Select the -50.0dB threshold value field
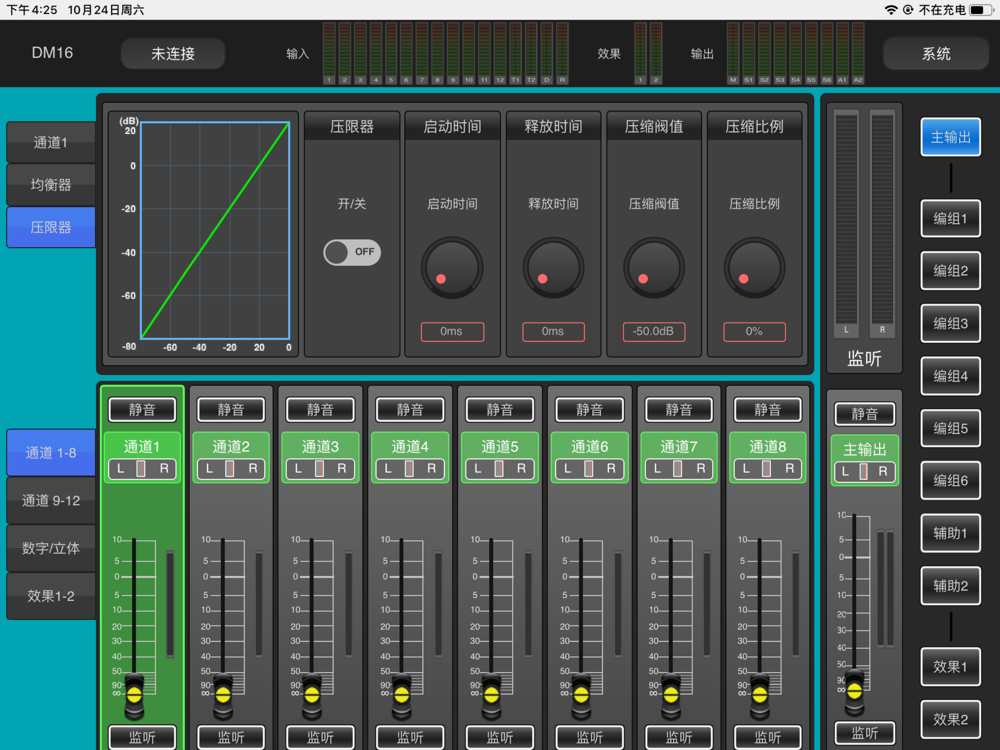 [654, 332]
